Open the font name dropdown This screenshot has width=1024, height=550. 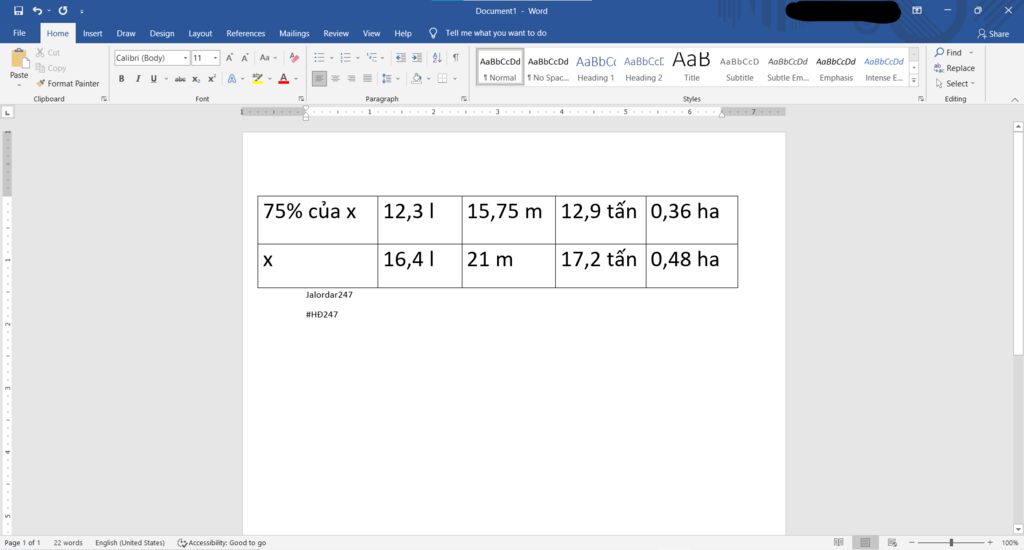[x=185, y=57]
